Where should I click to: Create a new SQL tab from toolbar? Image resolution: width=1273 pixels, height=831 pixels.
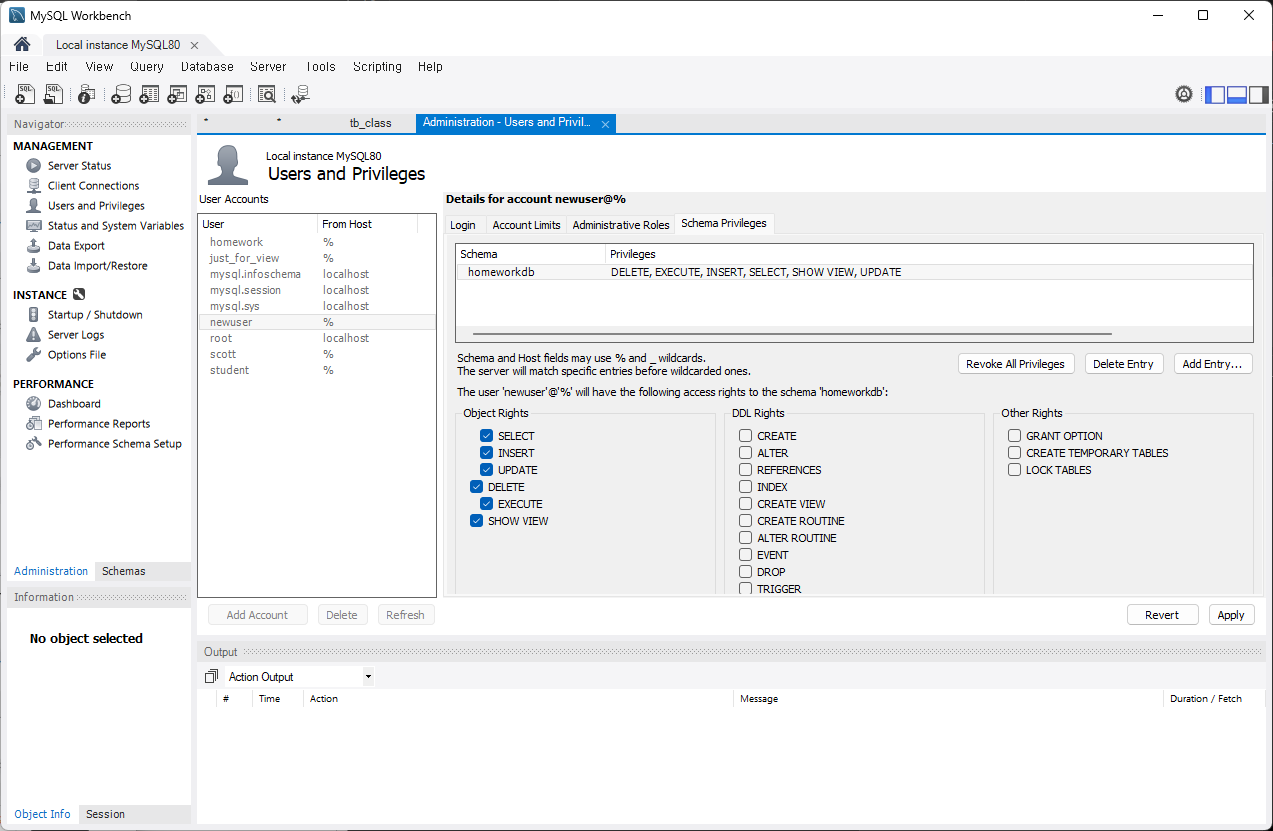[x=25, y=94]
